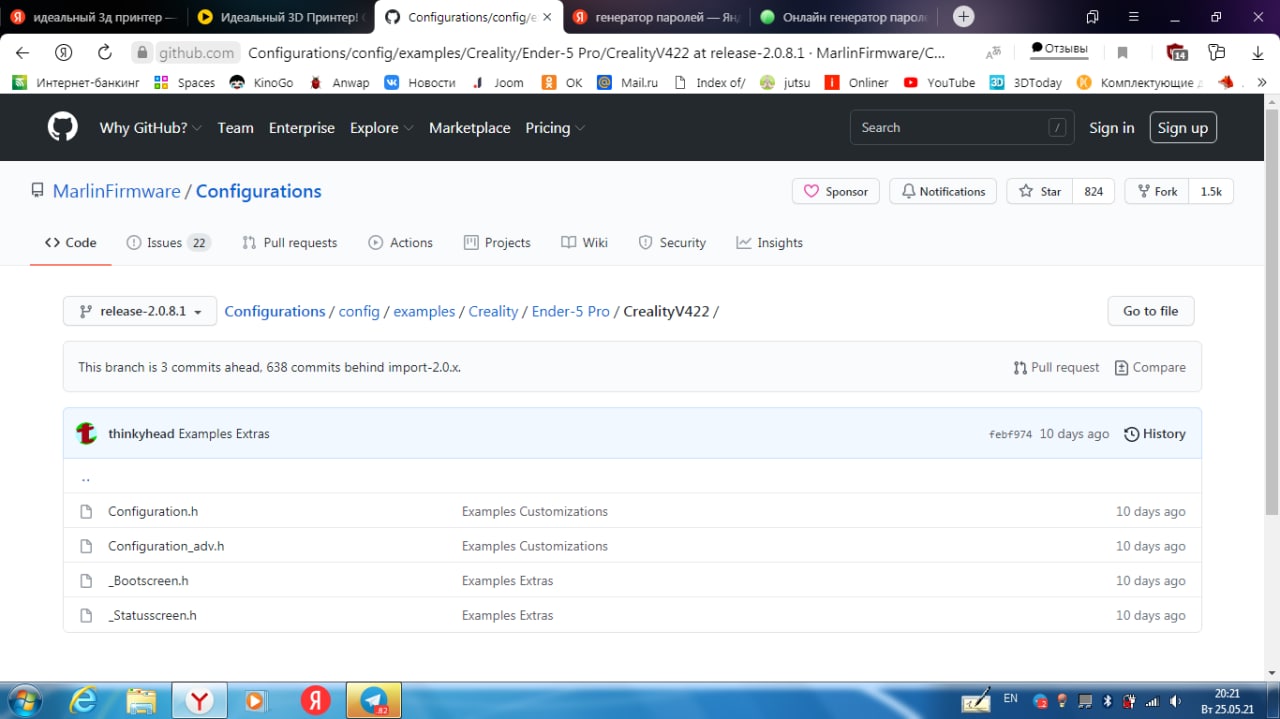This screenshot has width=1280, height=719.
Task: Open Configuration_adv.h file
Action: 166,546
